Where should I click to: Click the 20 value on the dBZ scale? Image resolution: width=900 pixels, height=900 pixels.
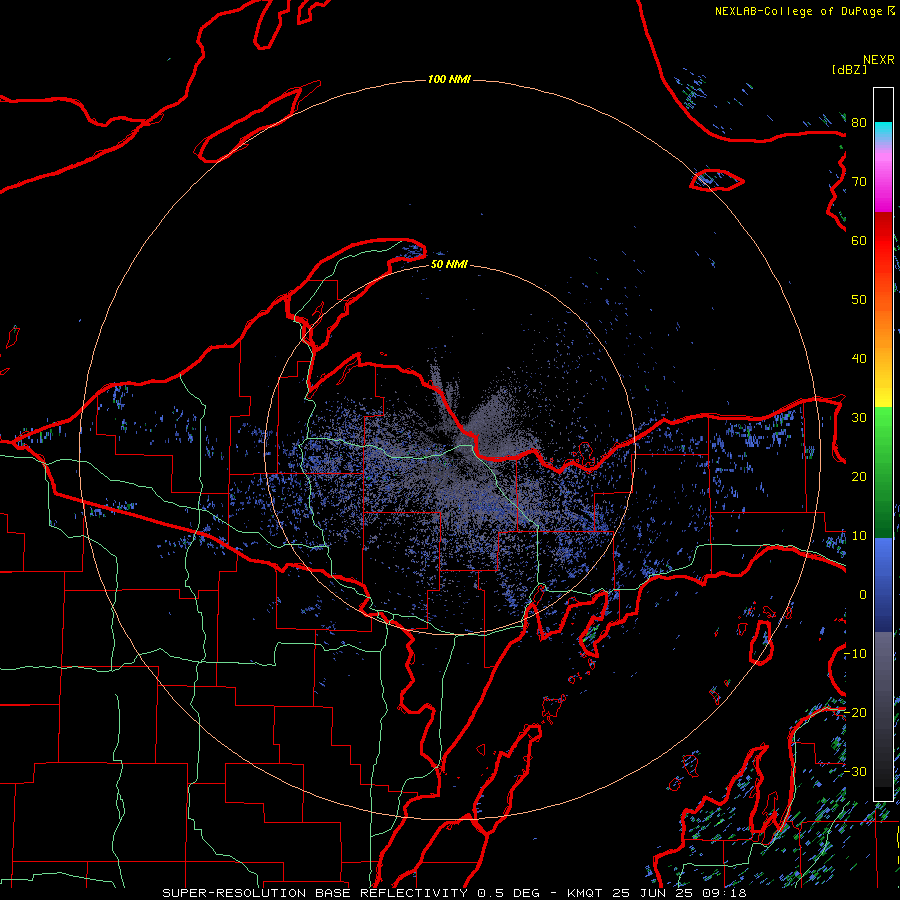(x=859, y=477)
